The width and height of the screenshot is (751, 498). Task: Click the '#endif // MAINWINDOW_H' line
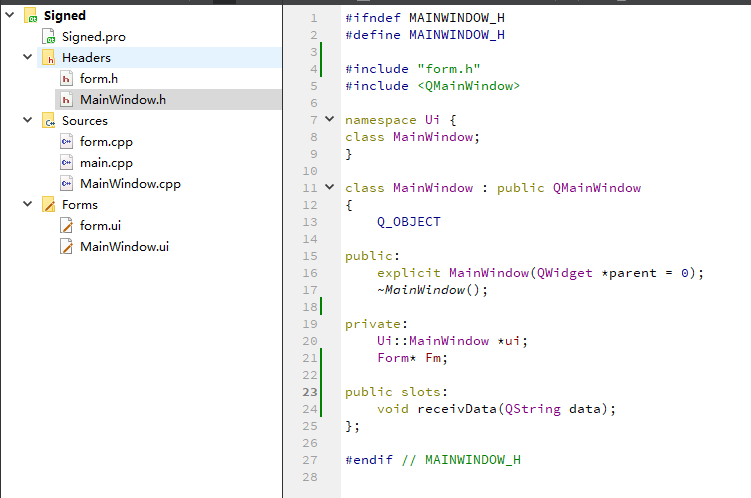433,460
